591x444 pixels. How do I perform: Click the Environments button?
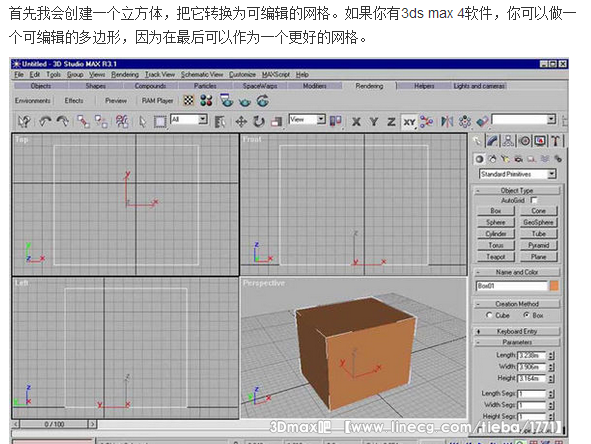(33, 101)
